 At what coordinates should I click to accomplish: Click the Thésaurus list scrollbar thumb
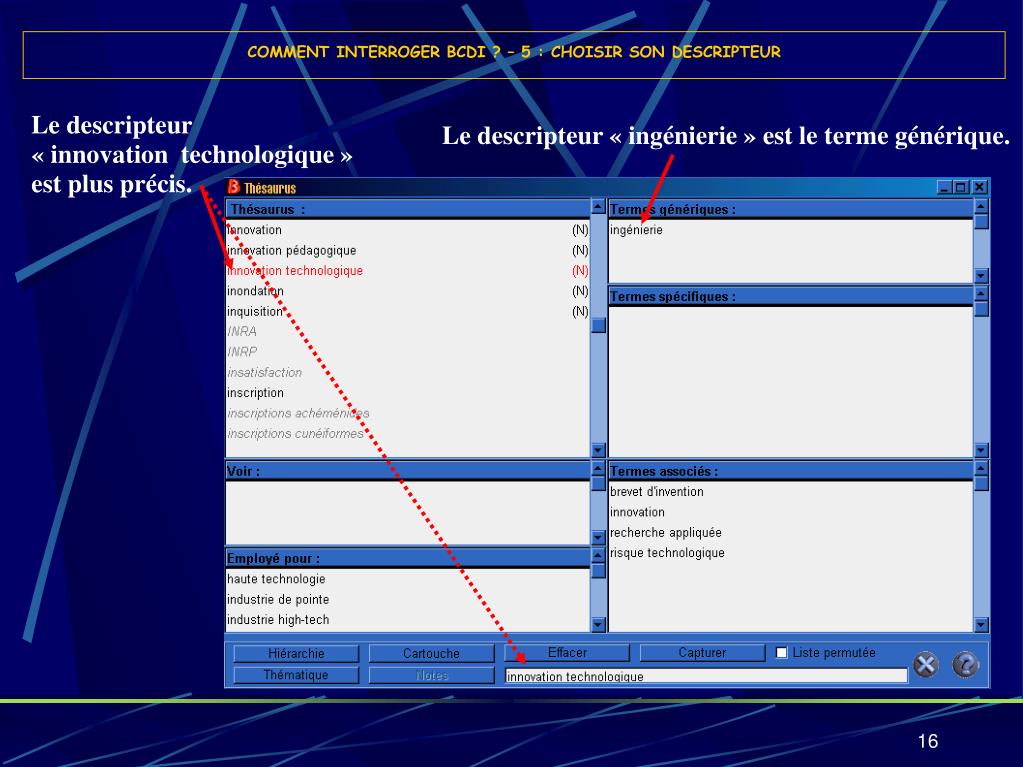tap(598, 324)
